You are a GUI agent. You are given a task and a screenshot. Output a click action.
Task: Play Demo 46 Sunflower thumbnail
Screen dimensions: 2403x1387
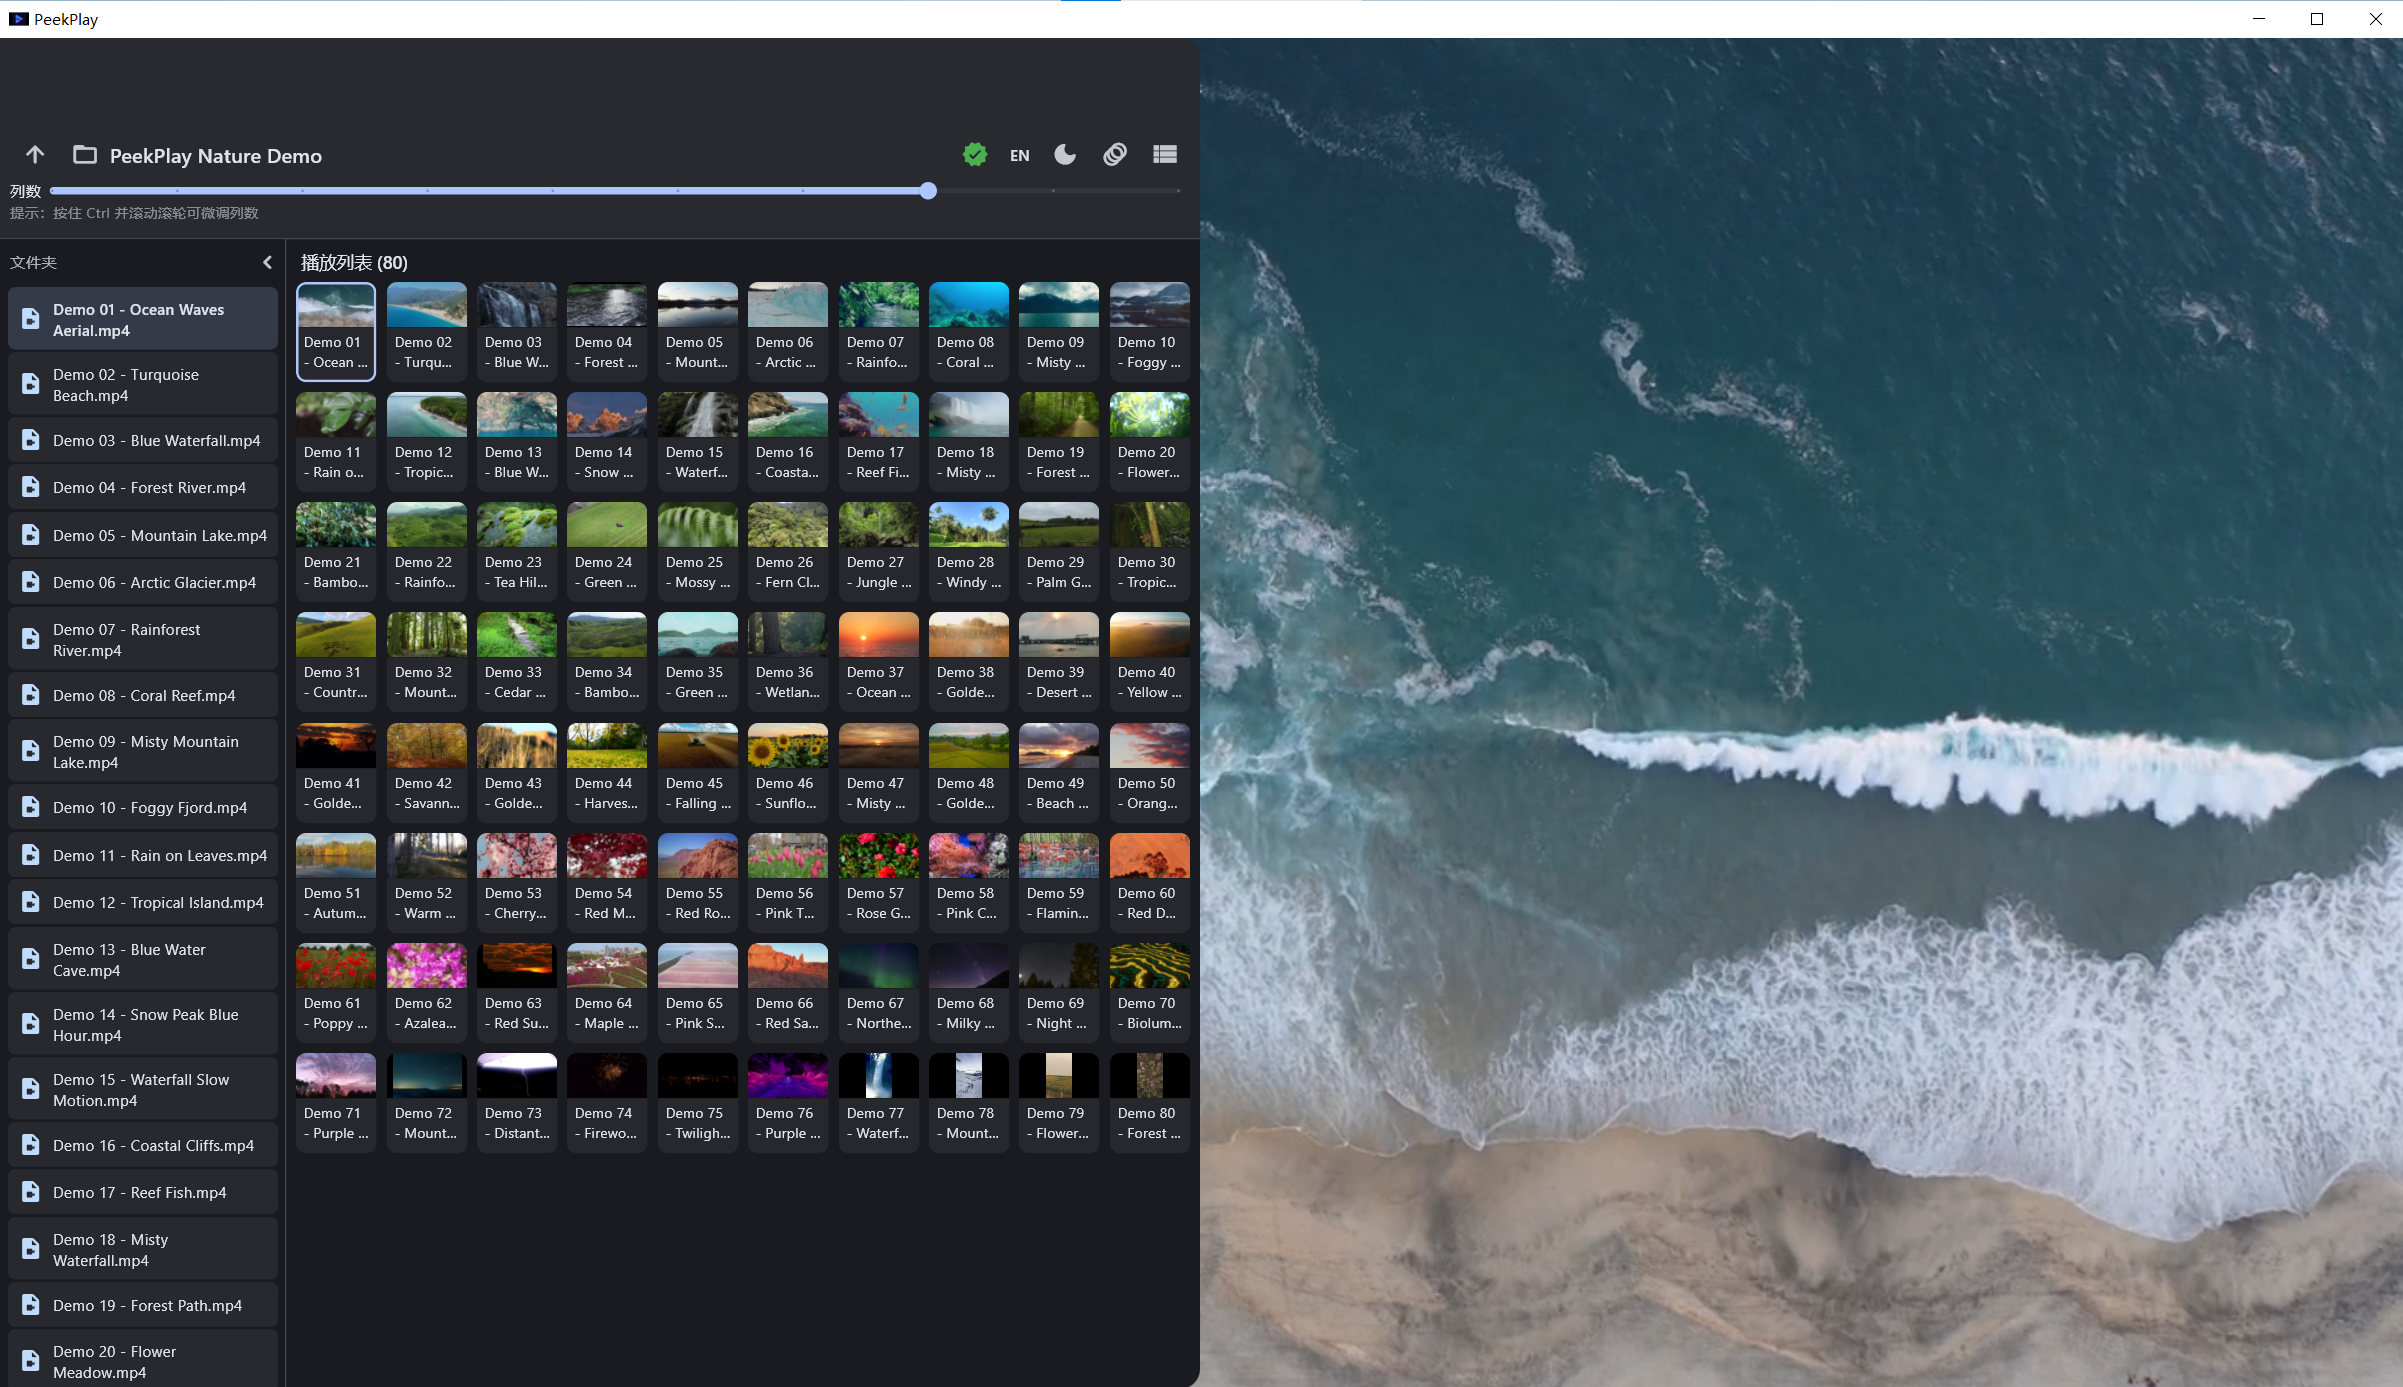pos(788,771)
